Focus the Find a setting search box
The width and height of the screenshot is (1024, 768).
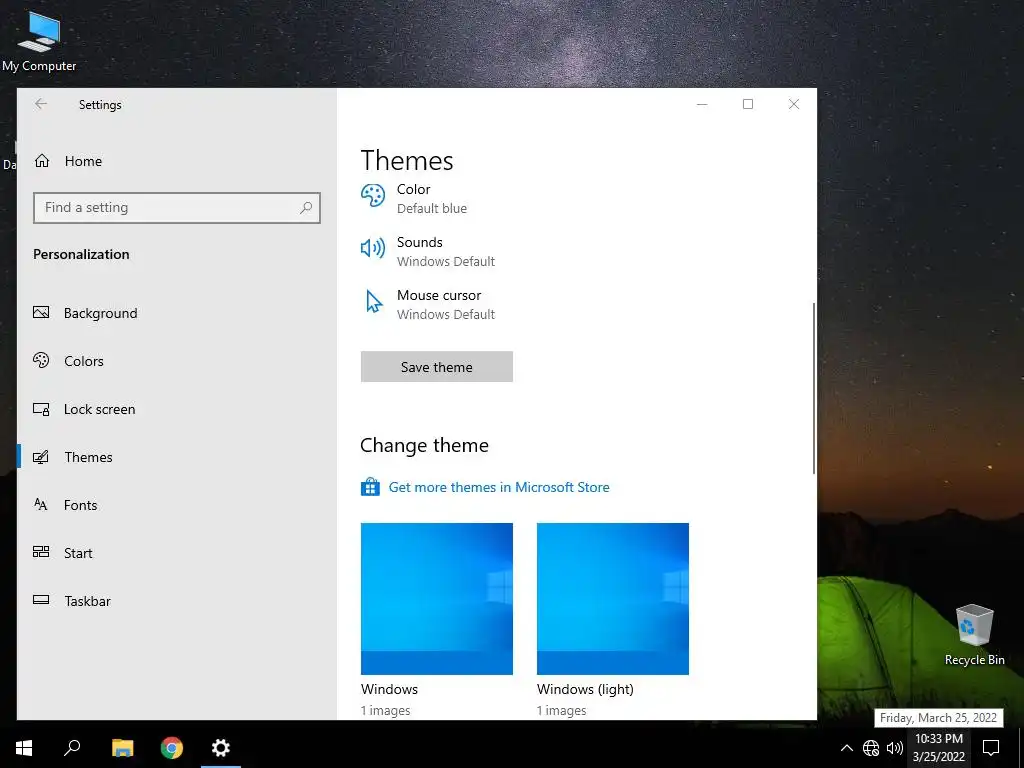pos(176,208)
